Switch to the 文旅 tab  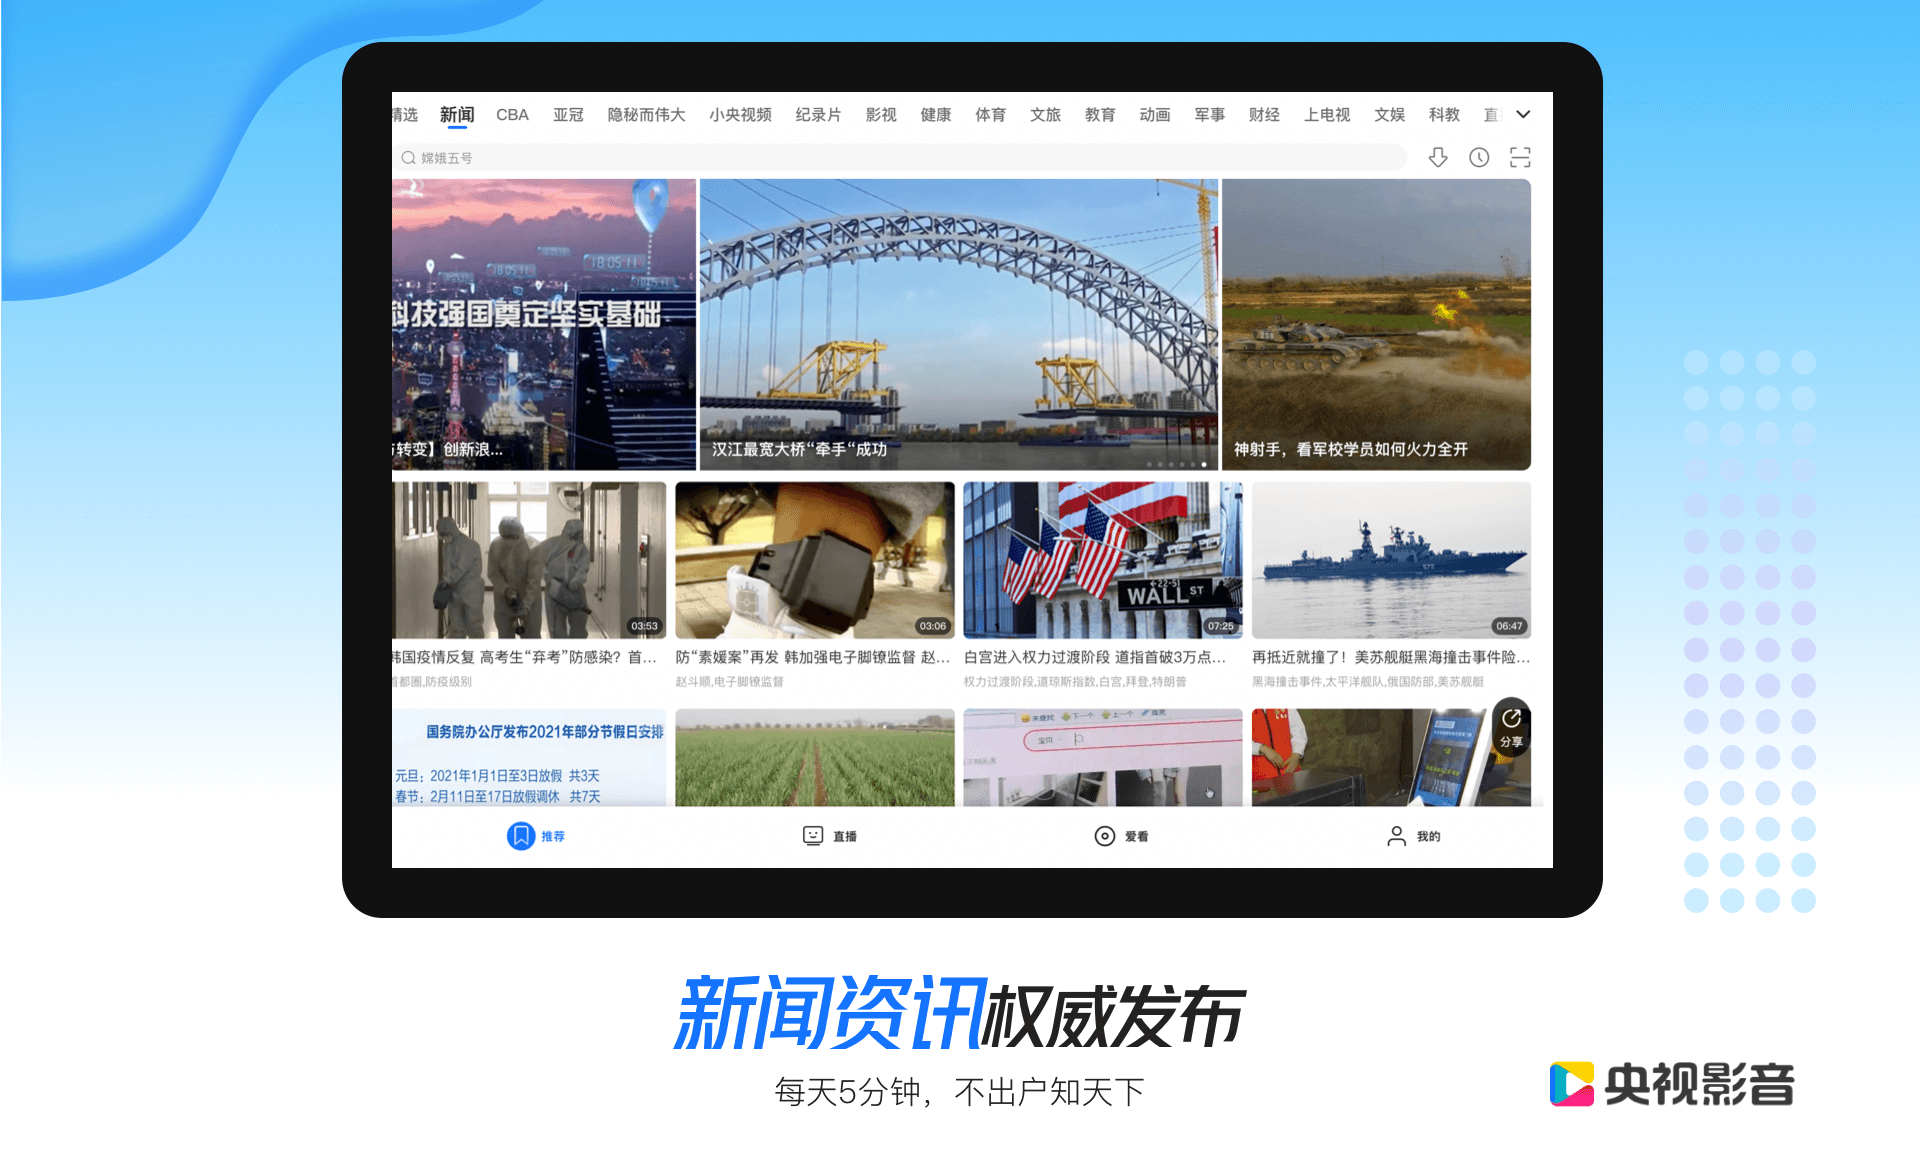pos(1045,114)
